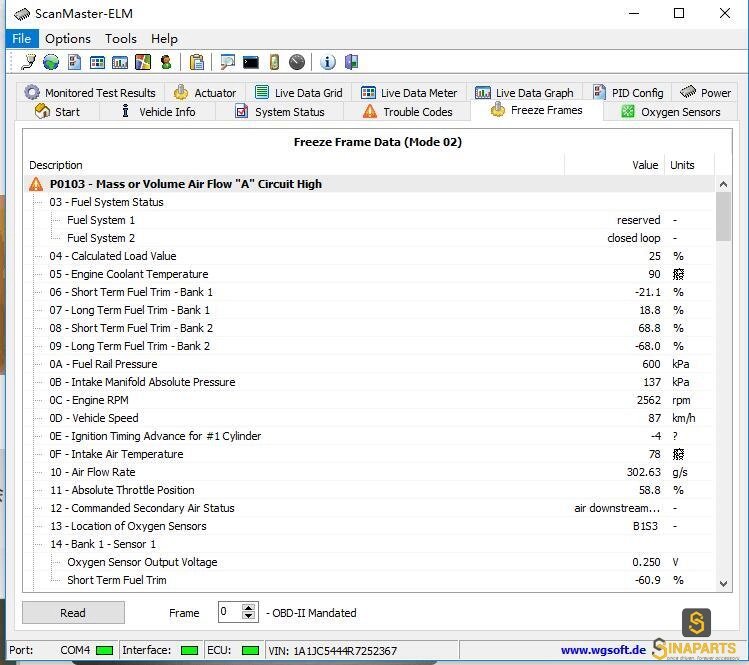Click the four-color squares toolbar icon
Image resolution: width=749 pixels, height=665 pixels.
pyautogui.click(x=143, y=62)
